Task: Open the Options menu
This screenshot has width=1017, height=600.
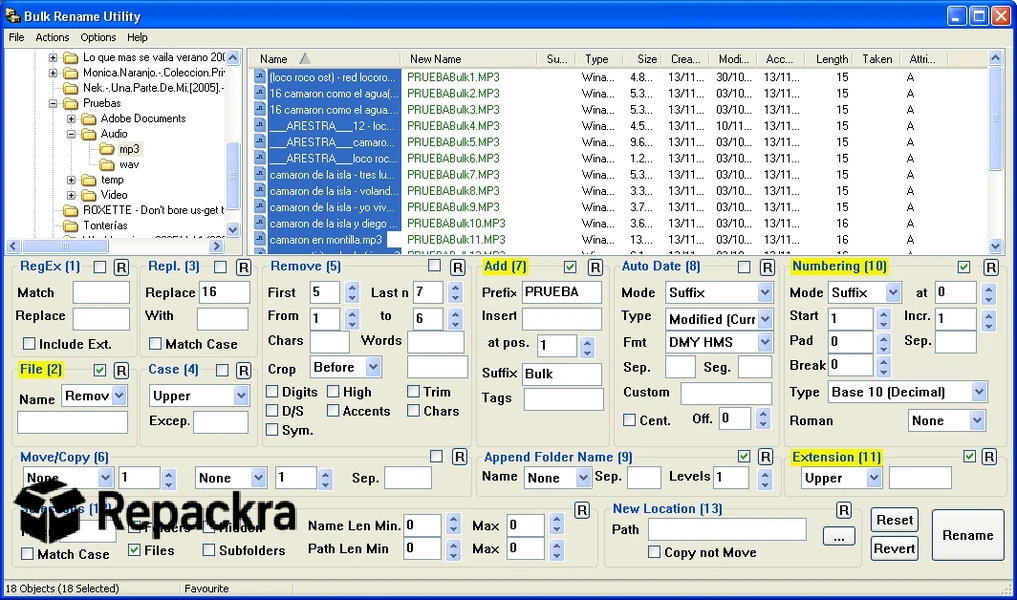Action: click(x=98, y=38)
